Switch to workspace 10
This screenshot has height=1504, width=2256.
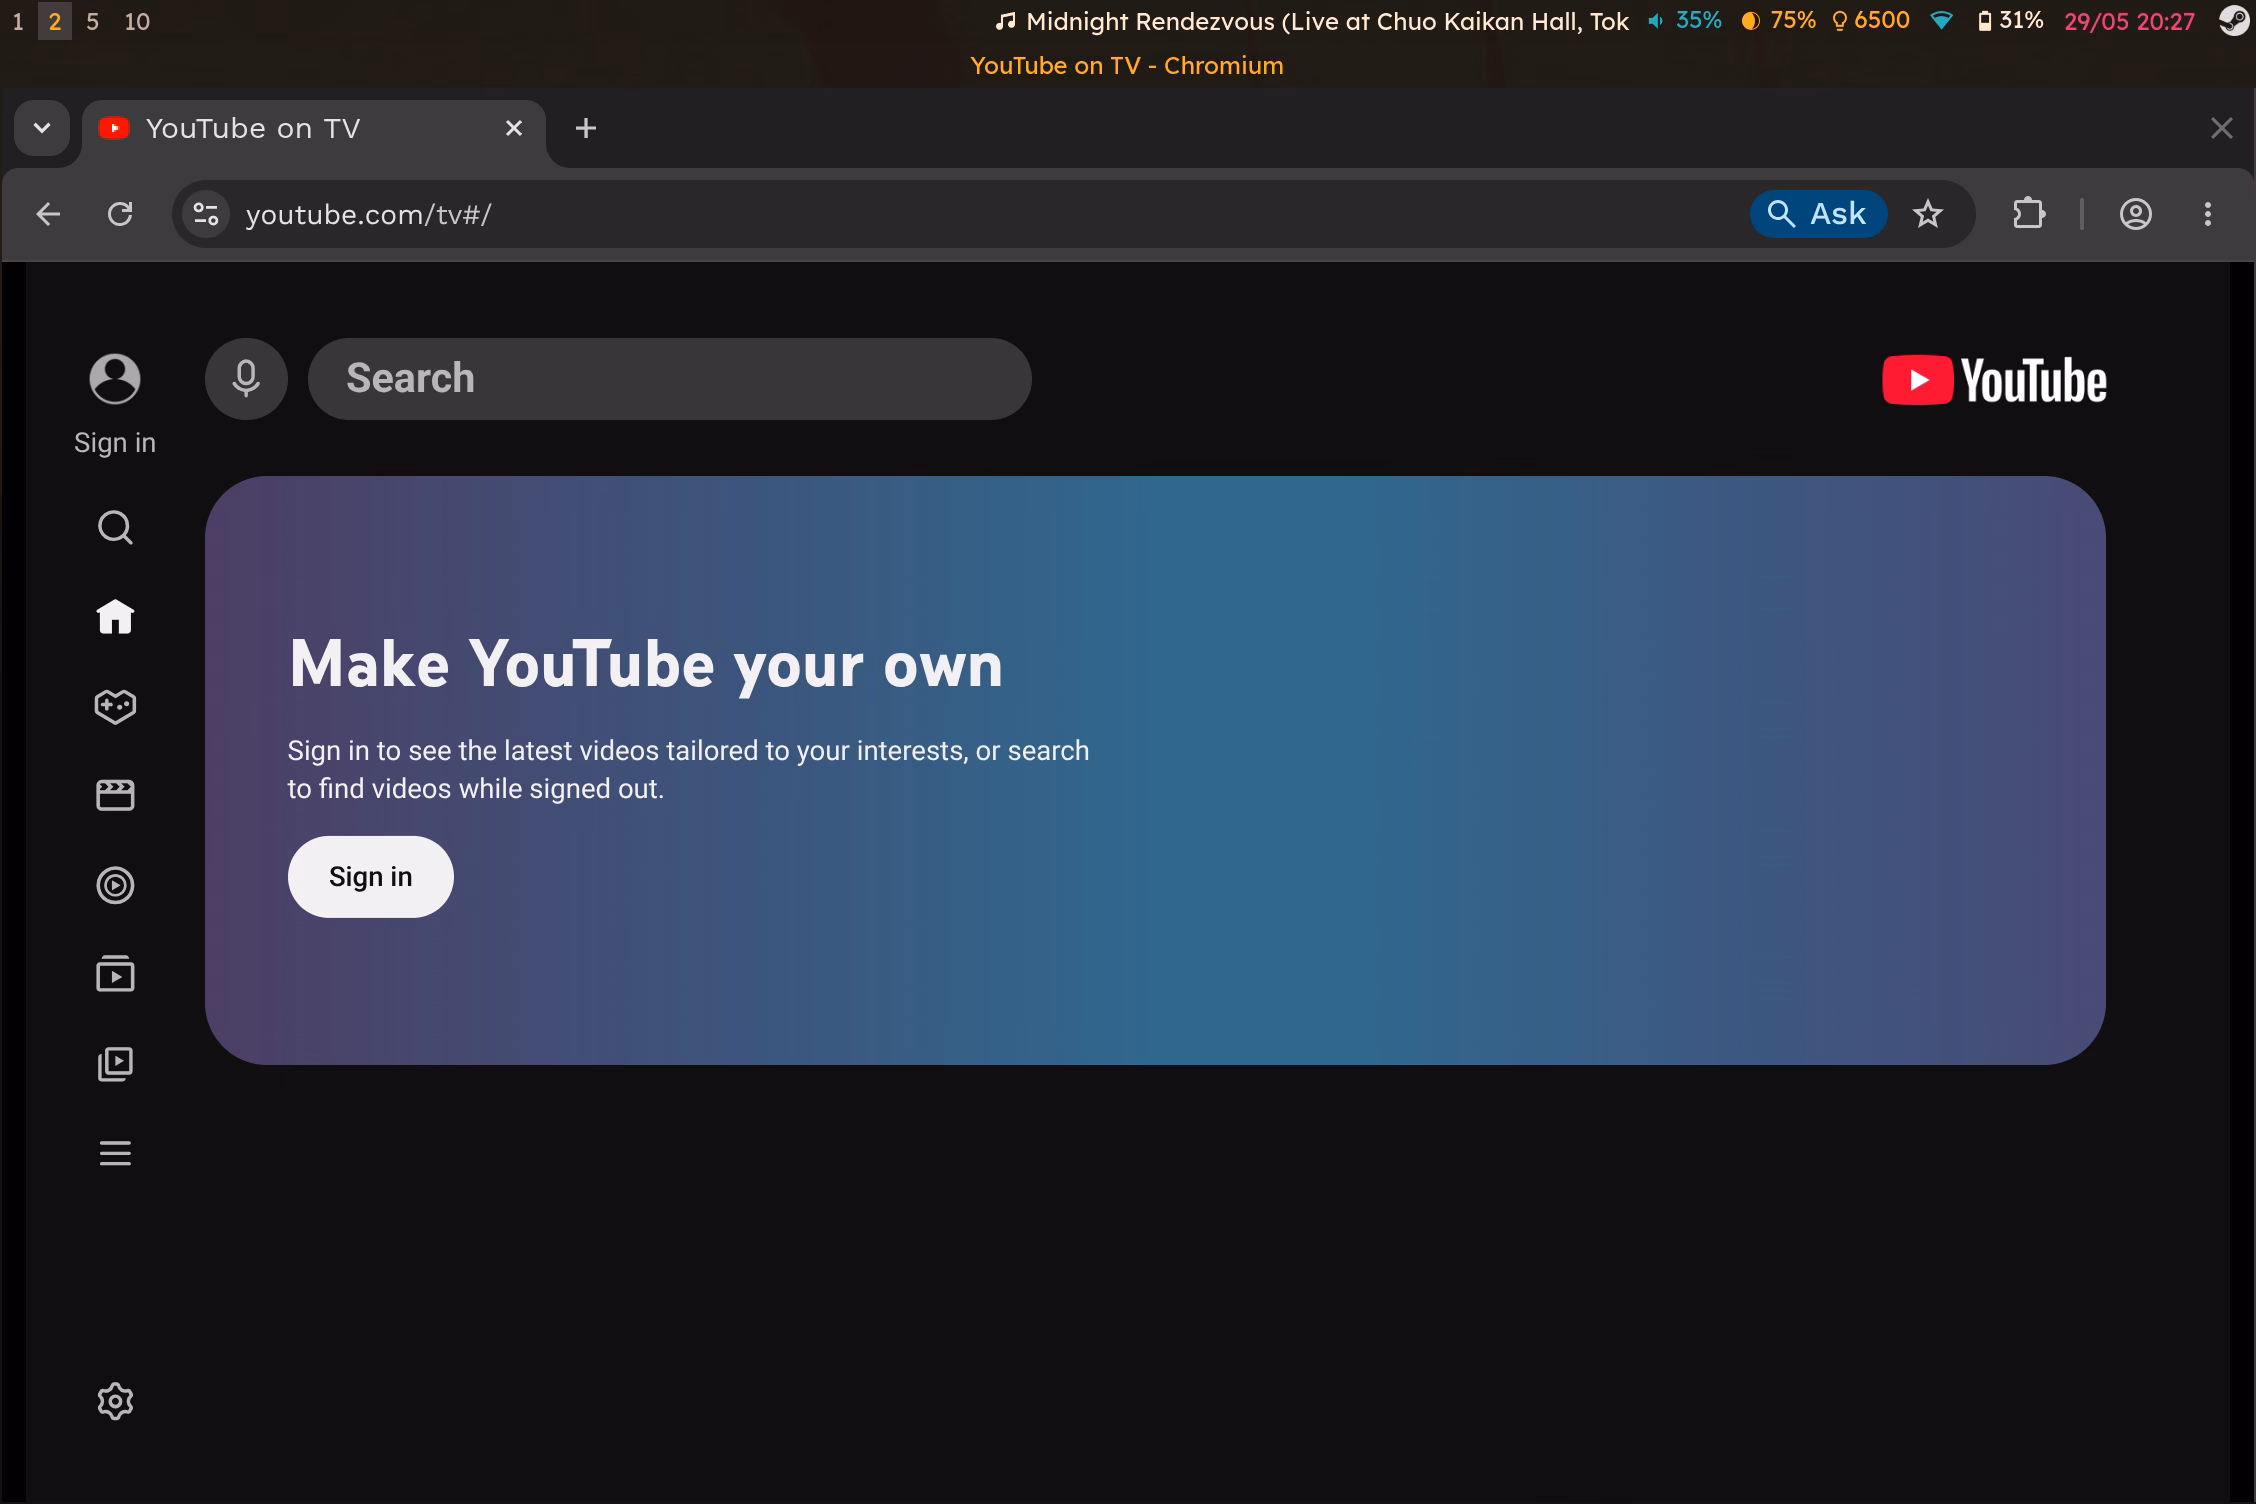point(137,21)
